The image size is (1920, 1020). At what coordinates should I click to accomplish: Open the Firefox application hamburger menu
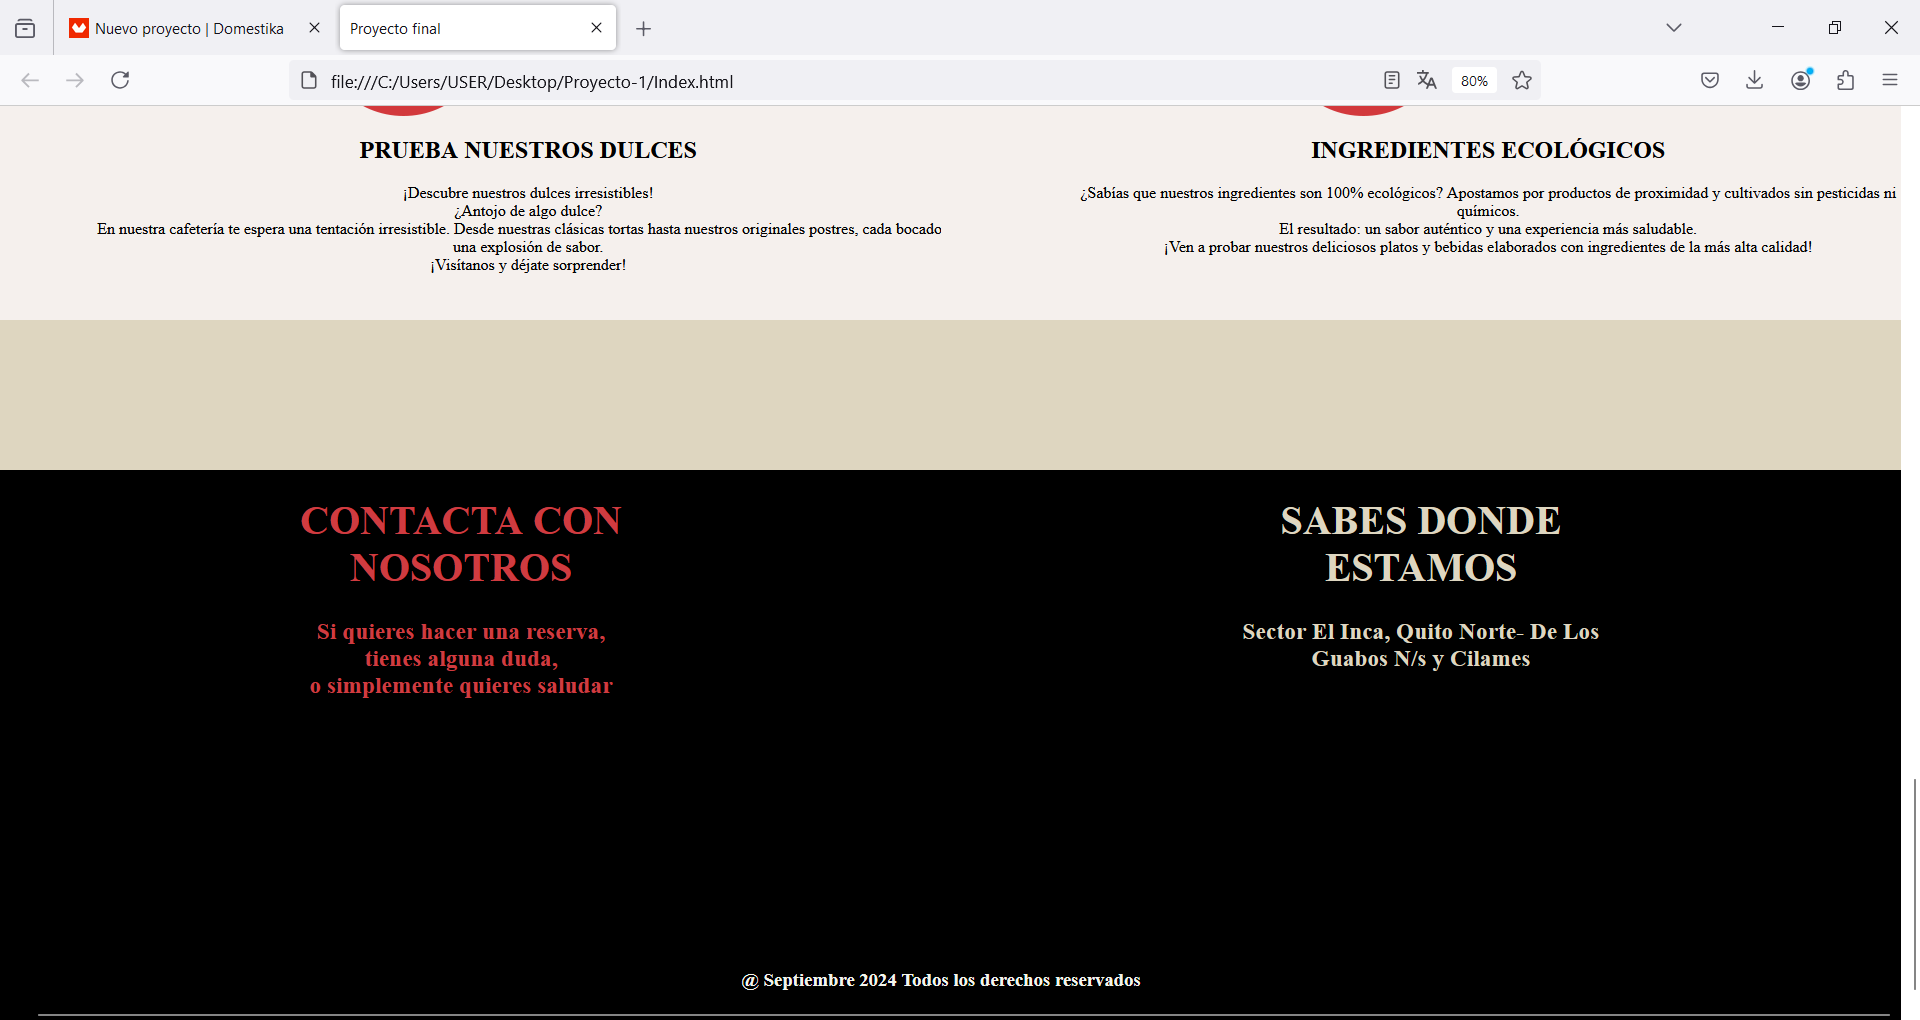pos(1890,80)
